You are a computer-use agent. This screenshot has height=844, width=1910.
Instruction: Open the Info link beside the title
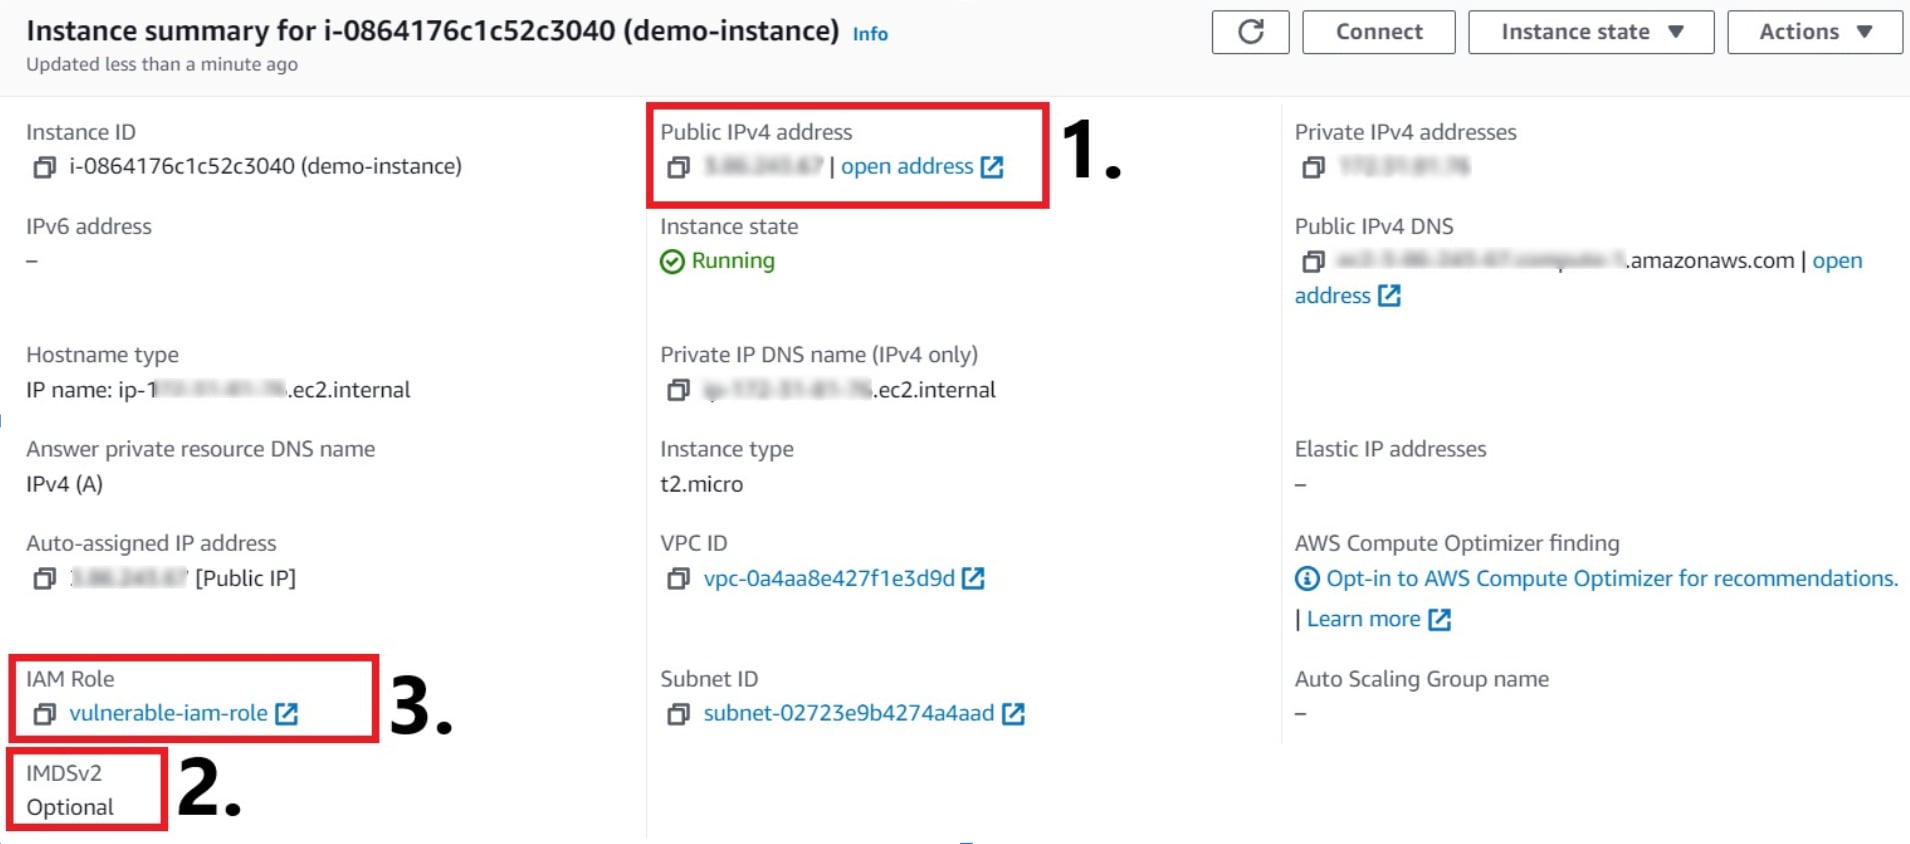coord(870,34)
